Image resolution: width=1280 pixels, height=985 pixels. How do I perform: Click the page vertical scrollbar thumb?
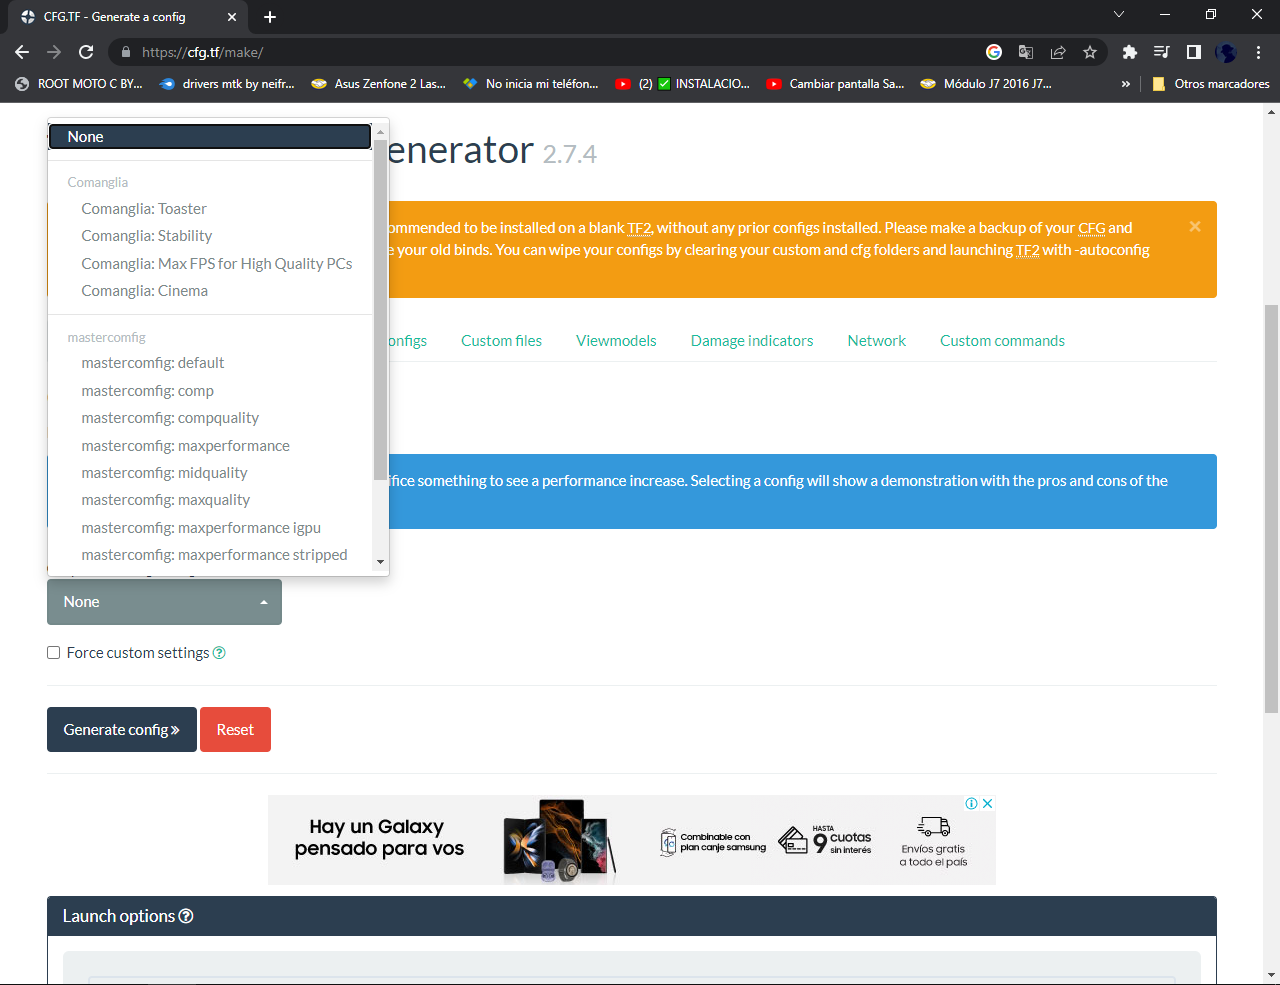[x=1271, y=509]
